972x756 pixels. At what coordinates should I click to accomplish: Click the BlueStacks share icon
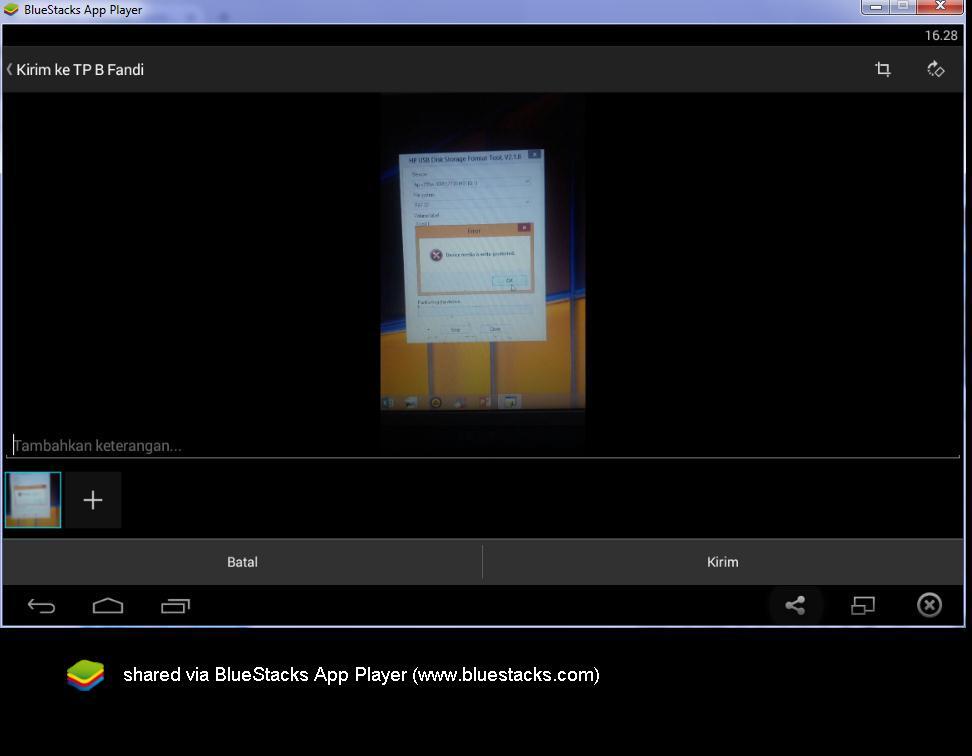tap(795, 605)
